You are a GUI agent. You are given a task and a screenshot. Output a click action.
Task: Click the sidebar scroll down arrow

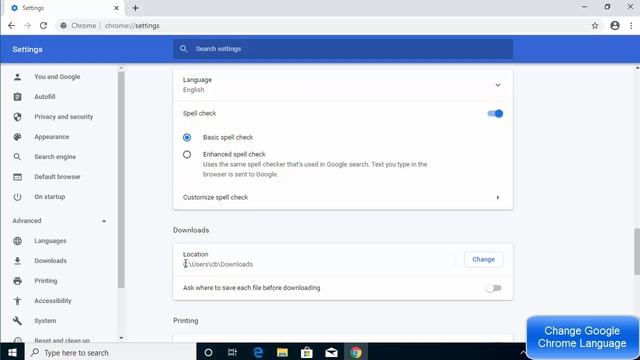coord(121,338)
